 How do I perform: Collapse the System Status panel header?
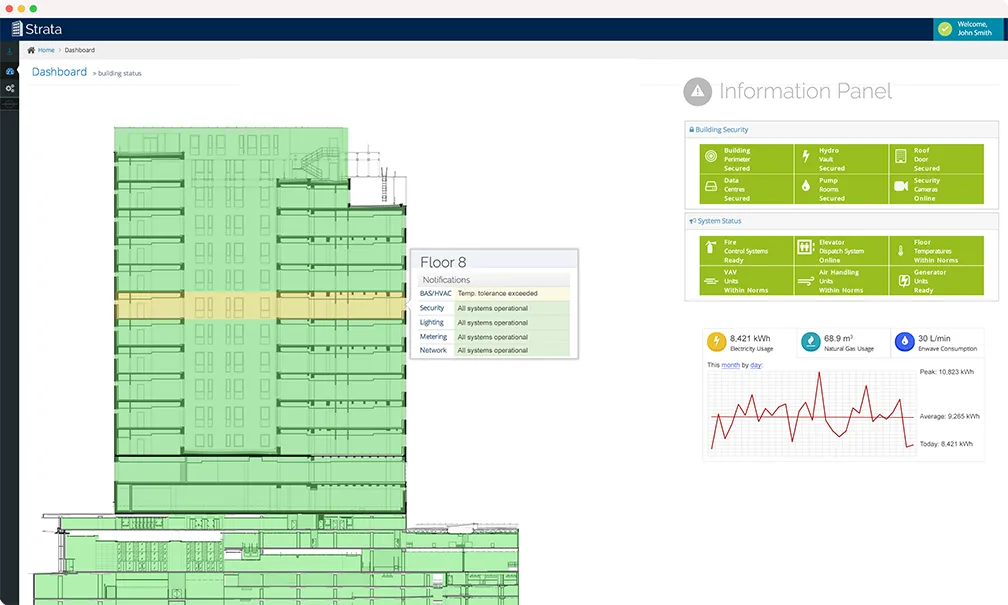842,221
